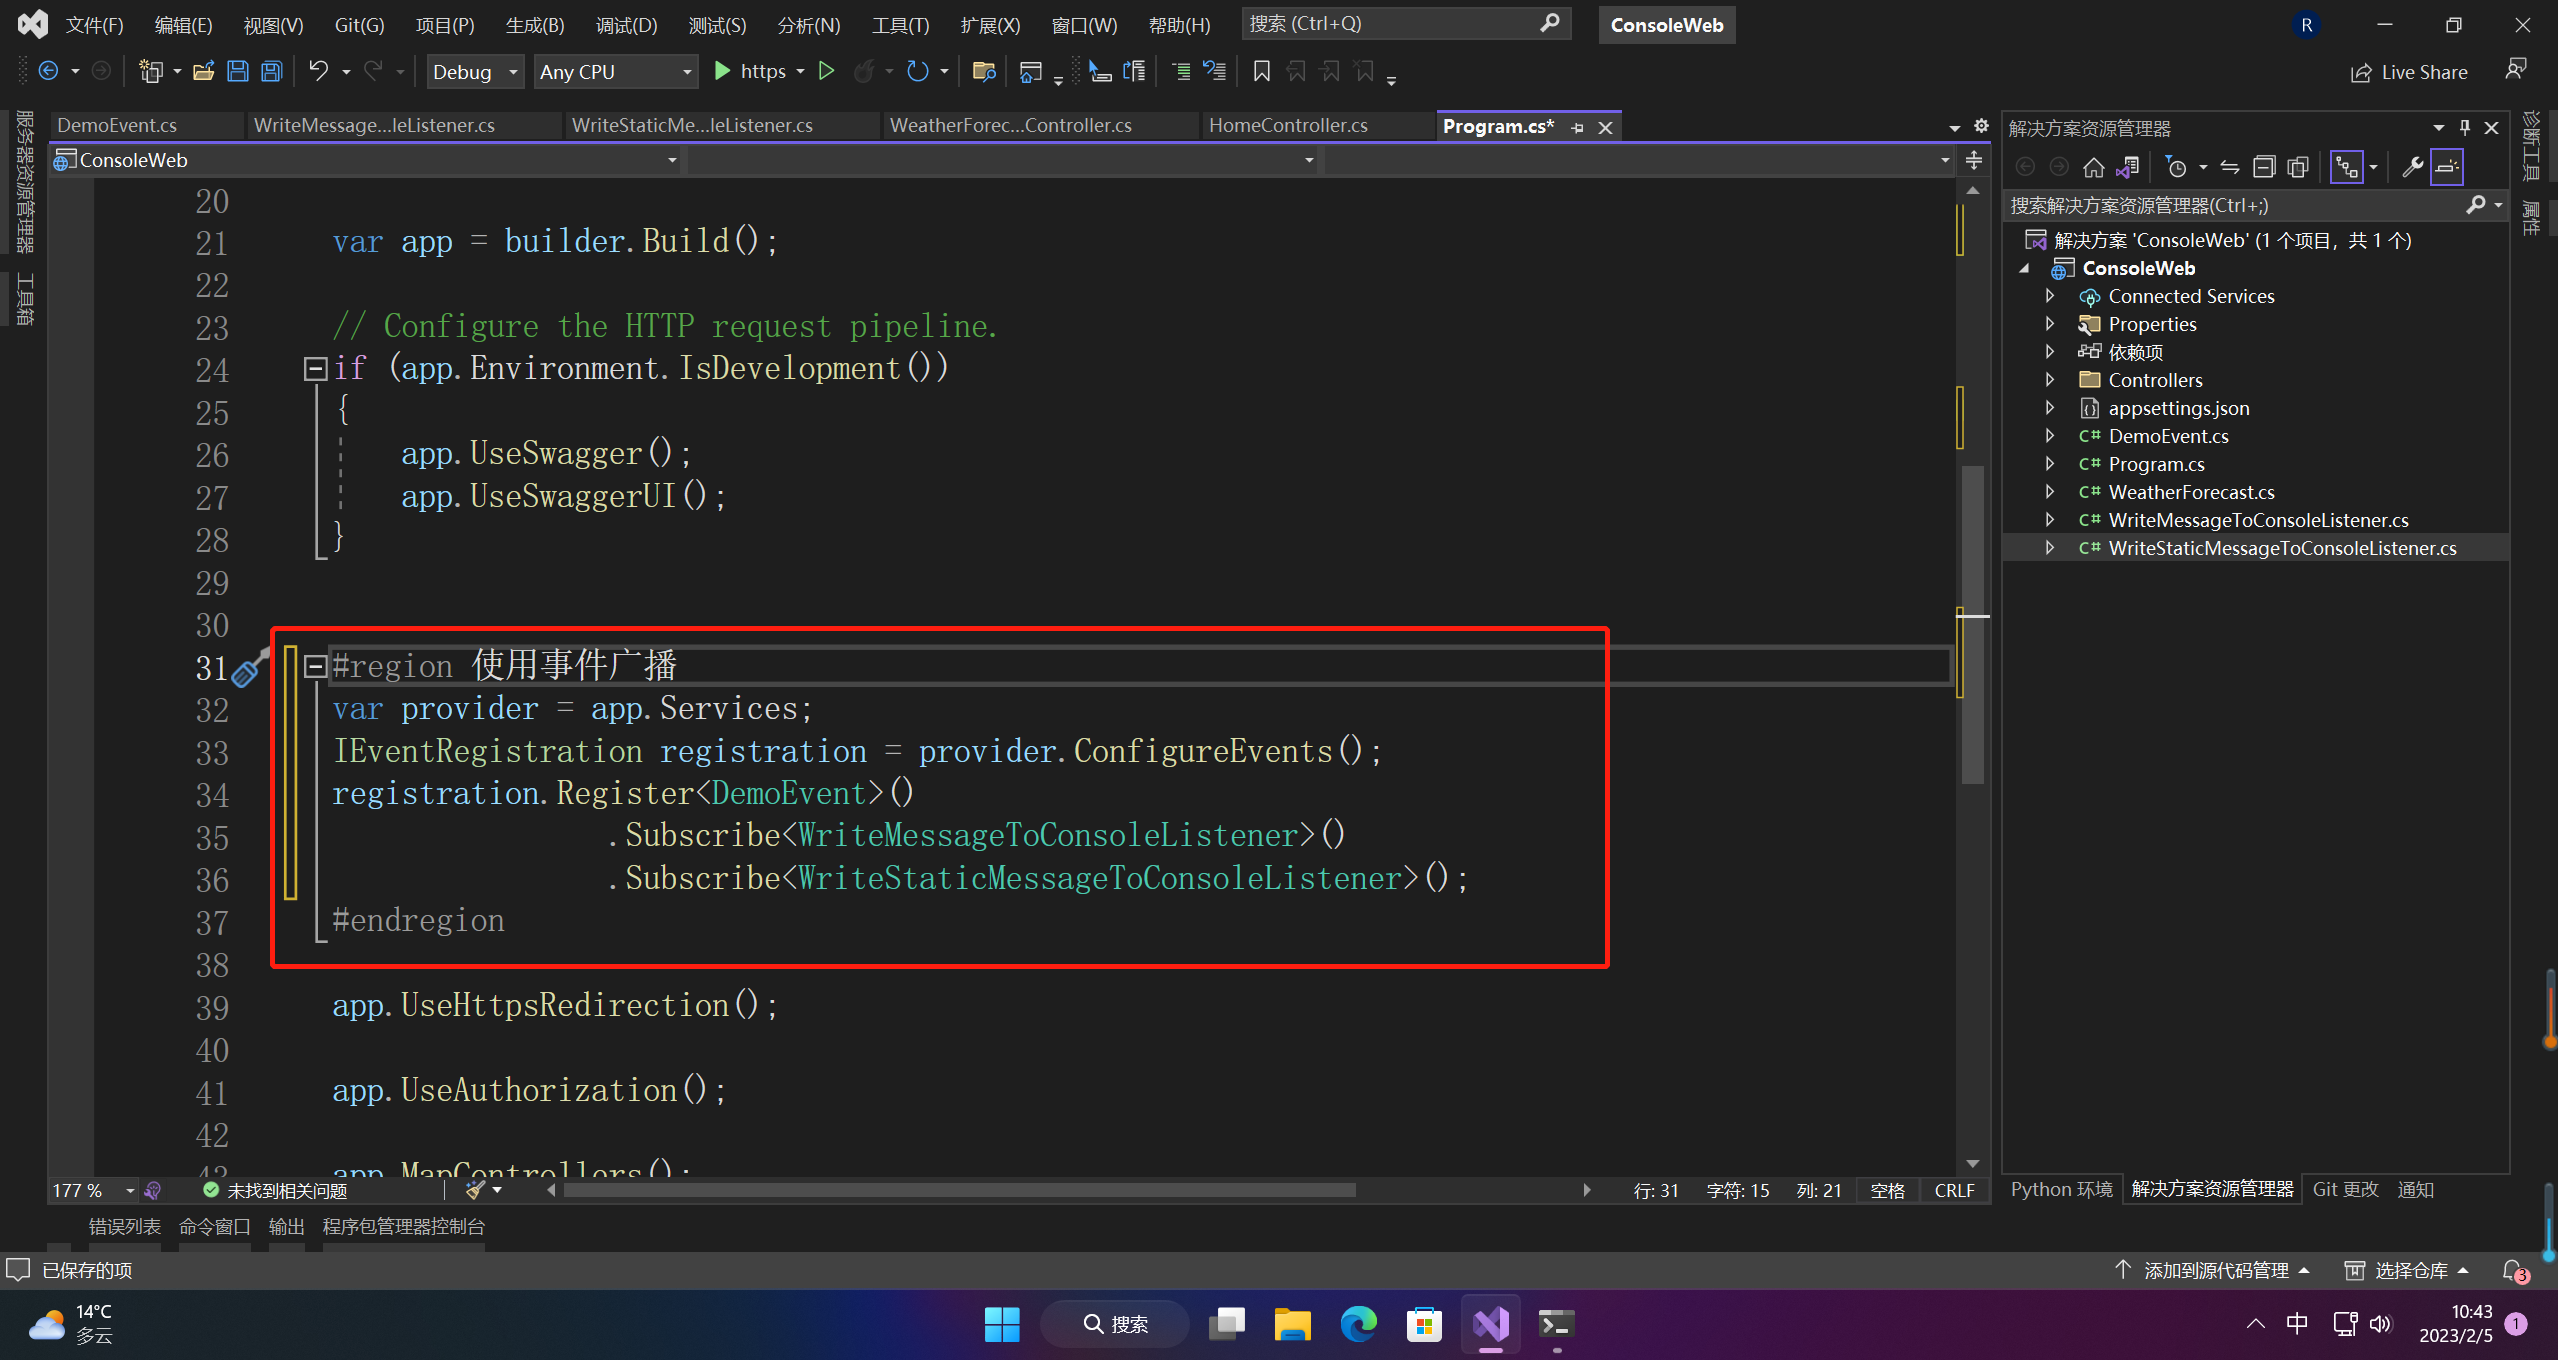Collapse the #region block at line 31
This screenshot has height=1360, width=2558.
click(x=315, y=666)
